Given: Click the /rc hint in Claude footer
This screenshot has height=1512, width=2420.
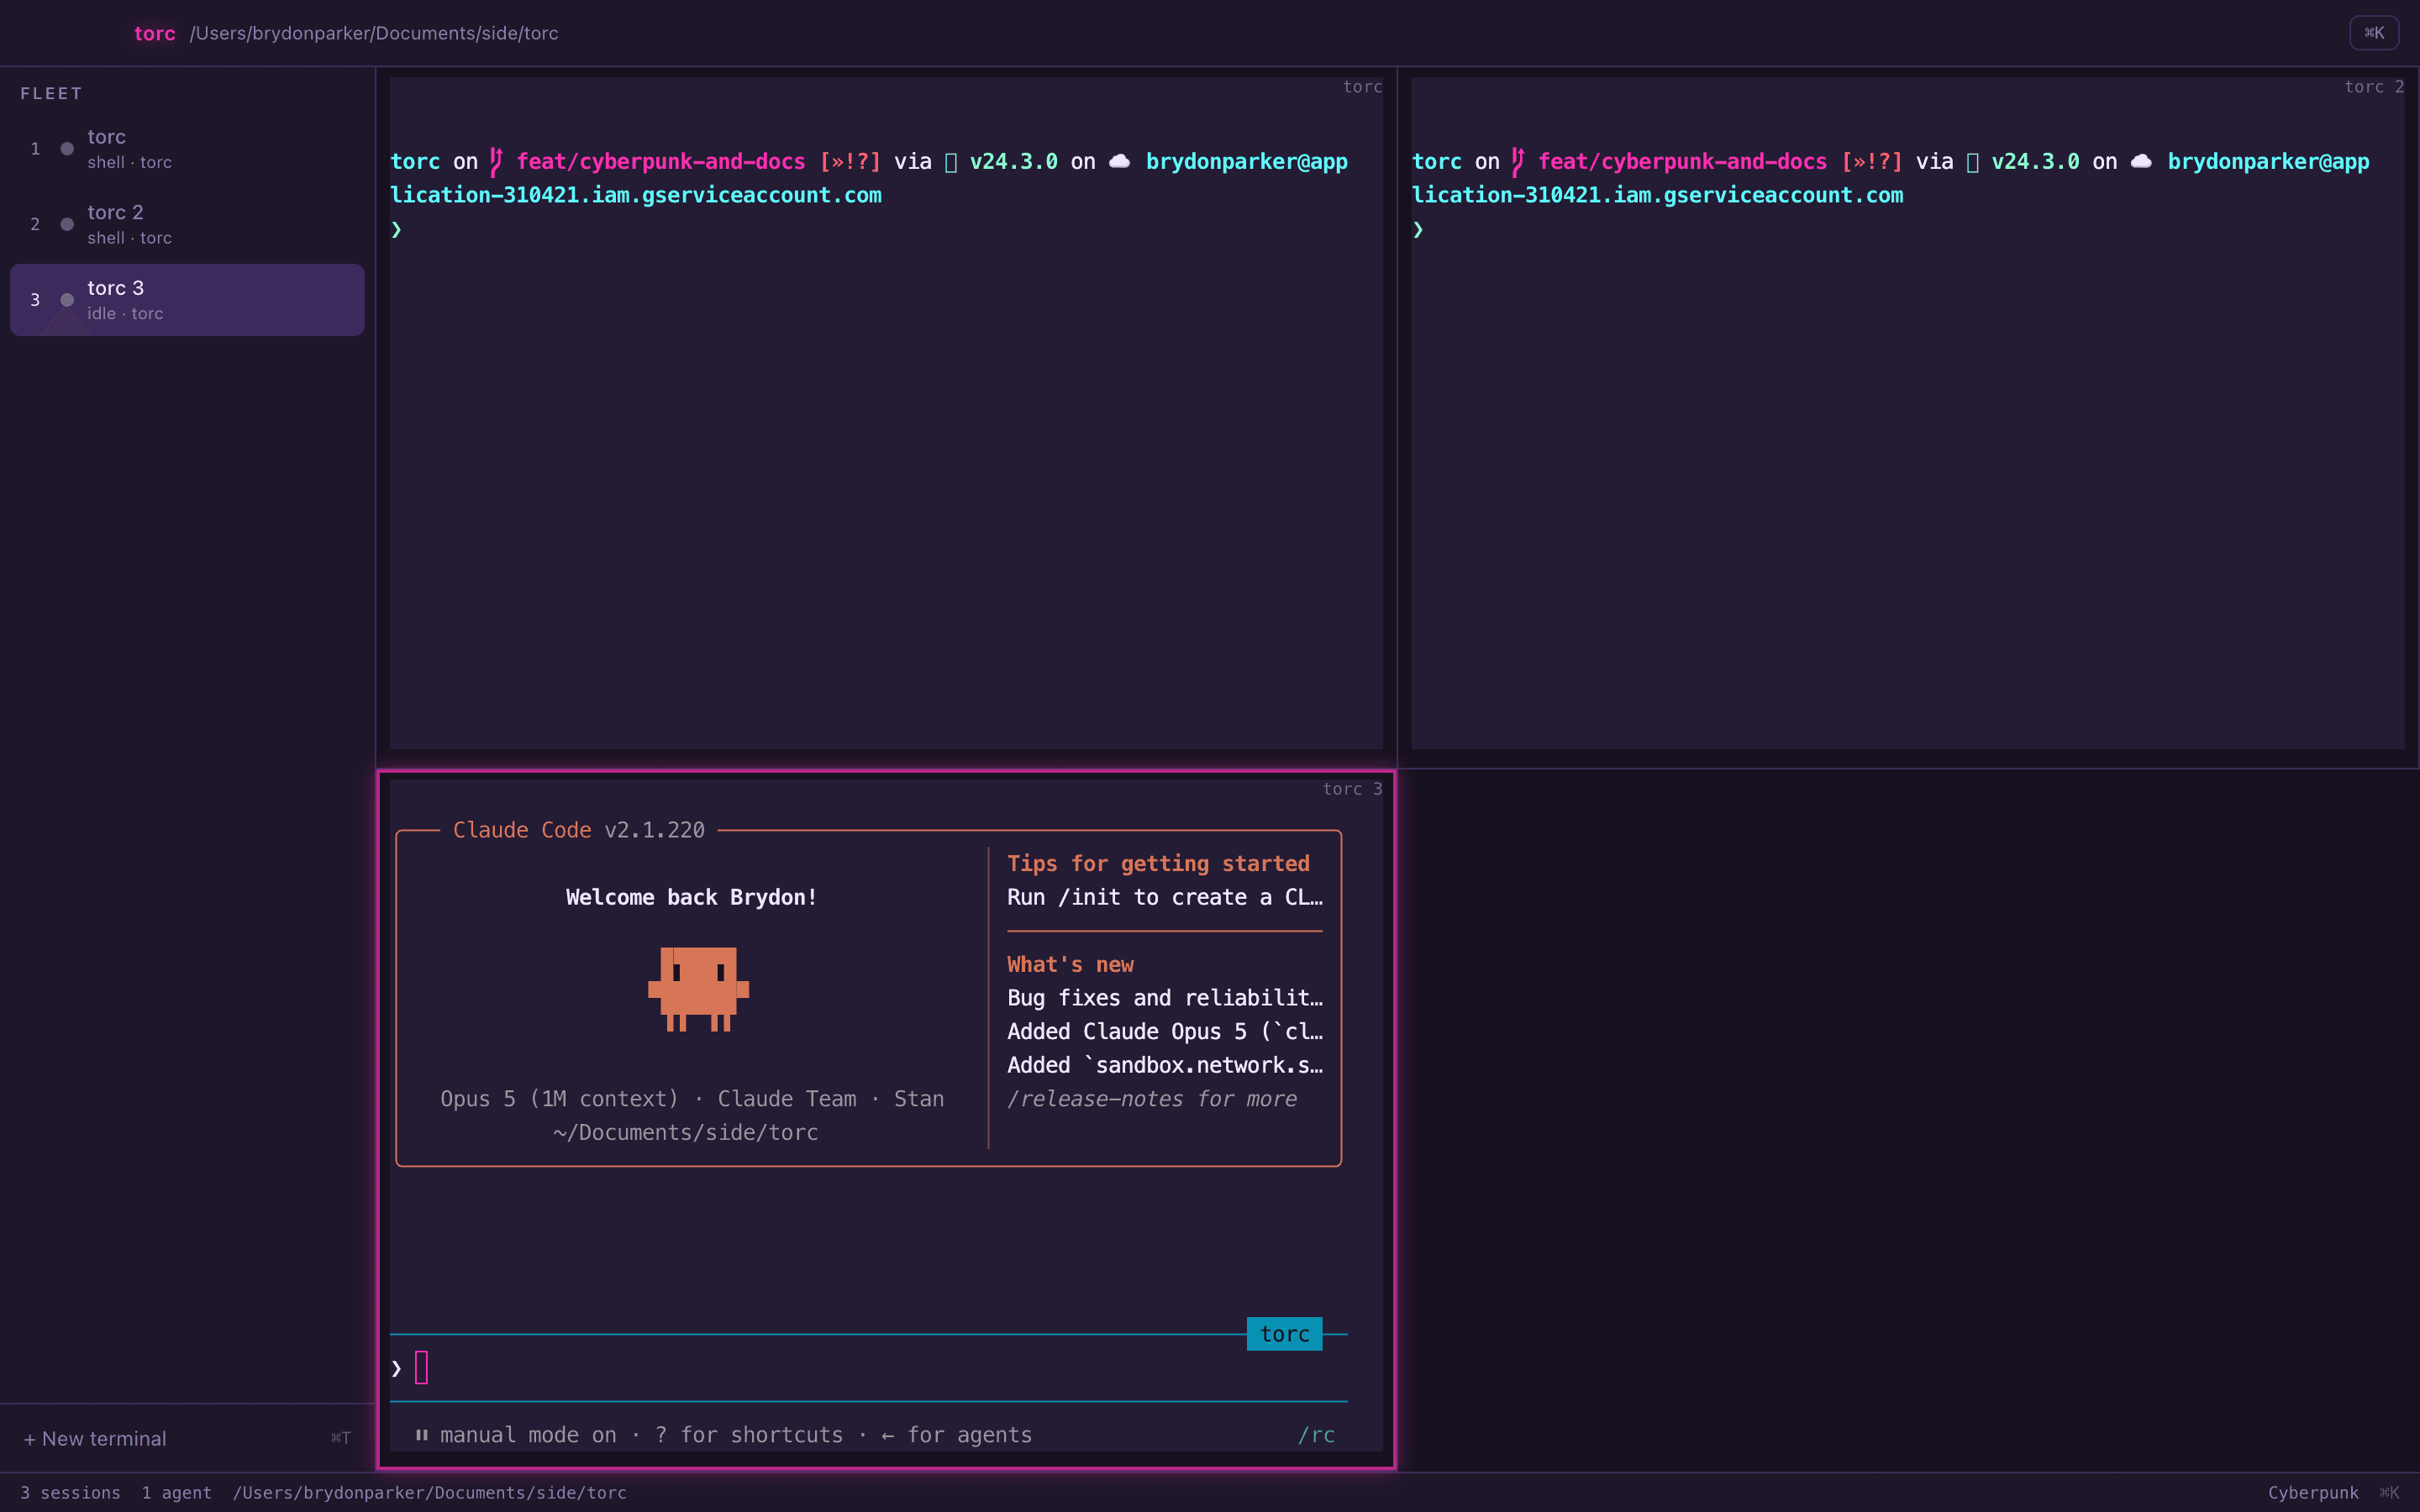Looking at the screenshot, I should [x=1316, y=1435].
